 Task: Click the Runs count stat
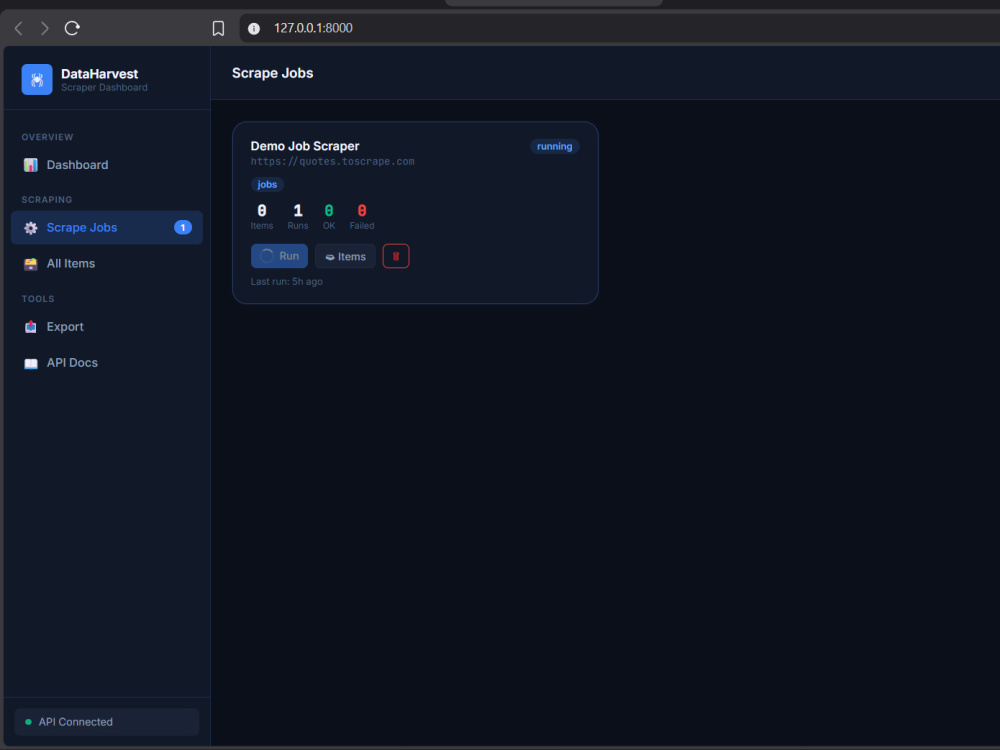[297, 216]
